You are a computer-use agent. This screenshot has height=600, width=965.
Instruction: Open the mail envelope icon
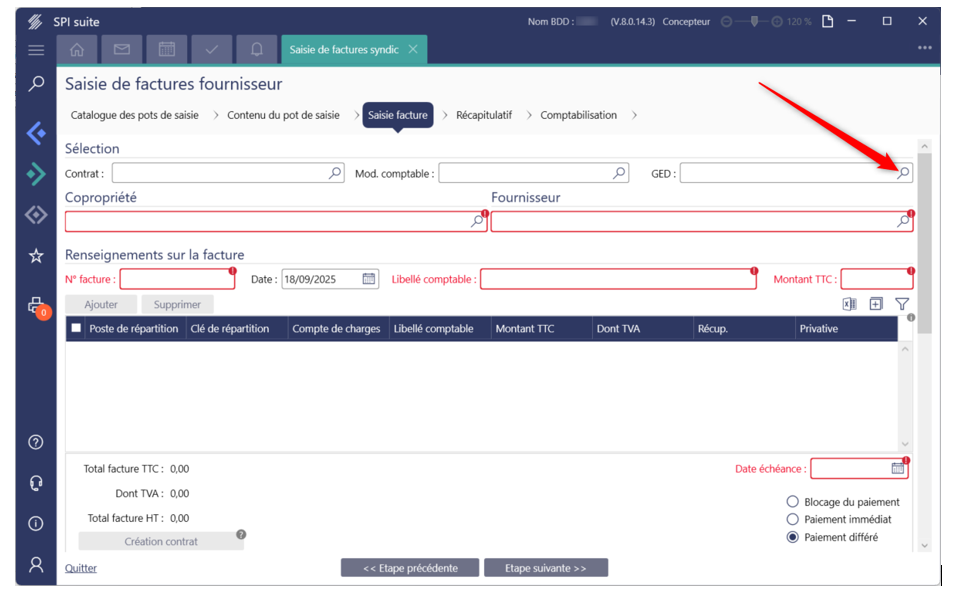tap(121, 49)
